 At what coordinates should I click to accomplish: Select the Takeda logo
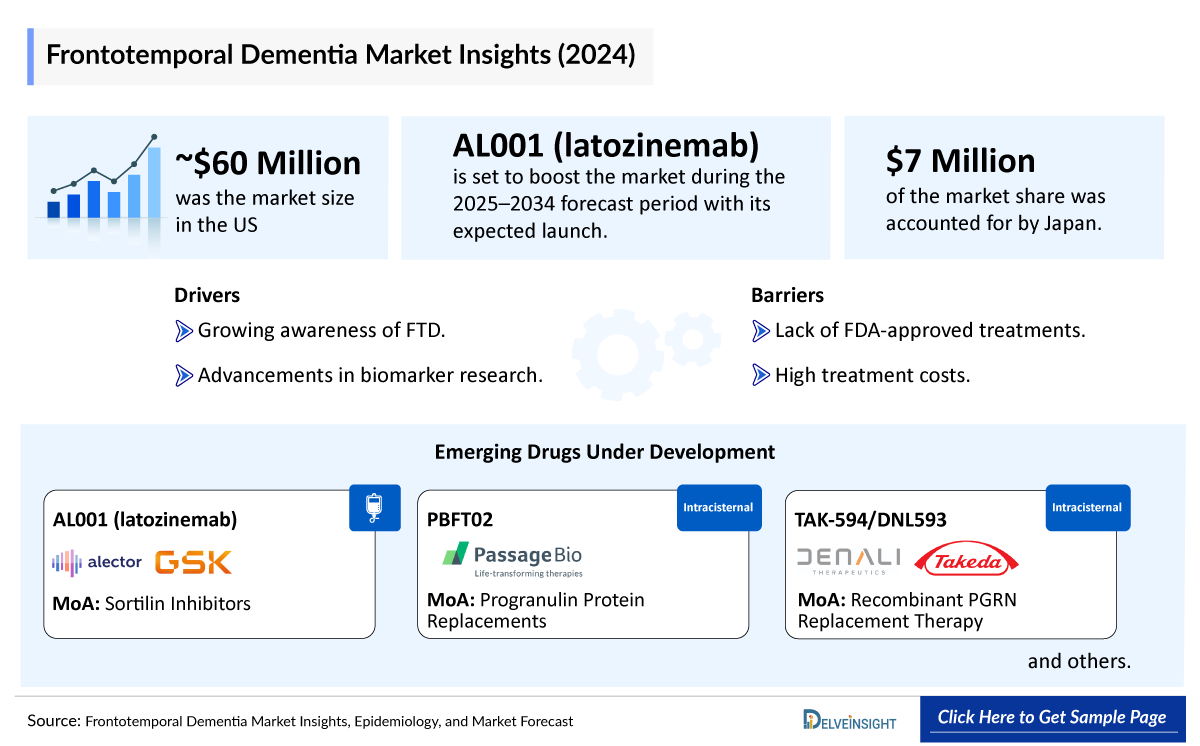966,560
